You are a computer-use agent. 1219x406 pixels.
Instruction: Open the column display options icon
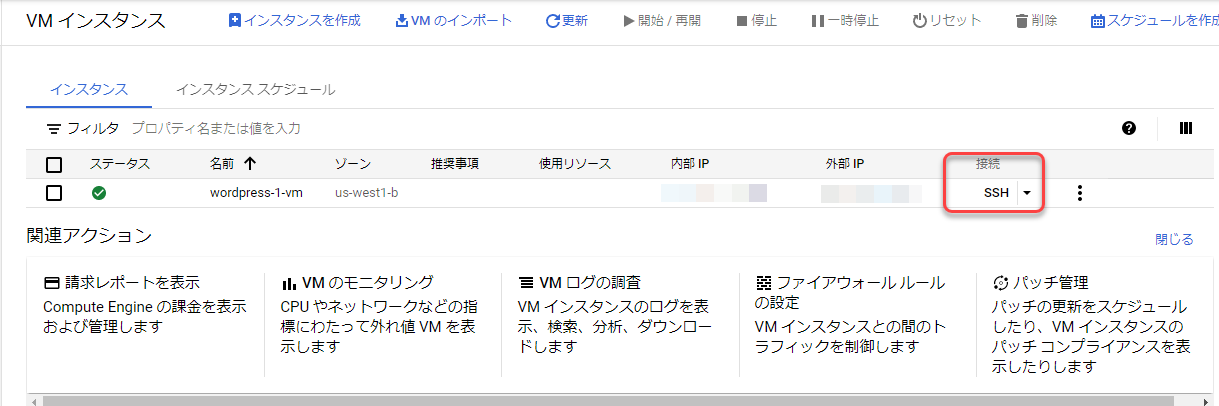[1186, 128]
